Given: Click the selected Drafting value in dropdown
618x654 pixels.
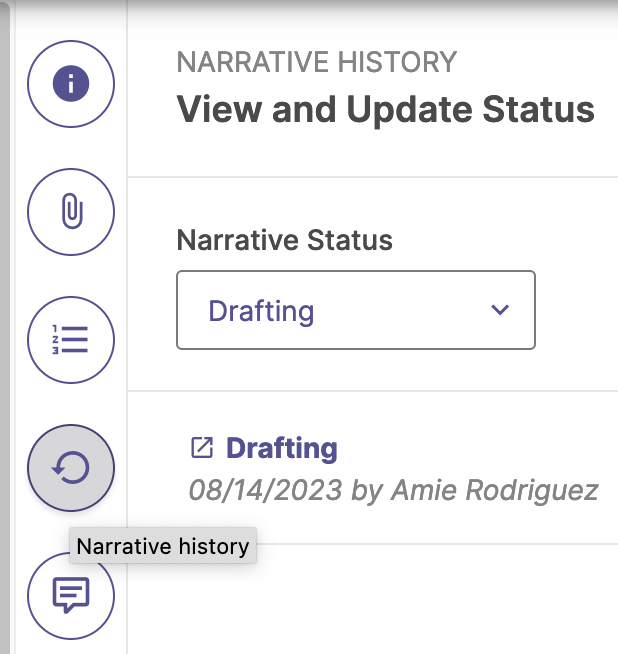Looking at the screenshot, I should (261, 311).
